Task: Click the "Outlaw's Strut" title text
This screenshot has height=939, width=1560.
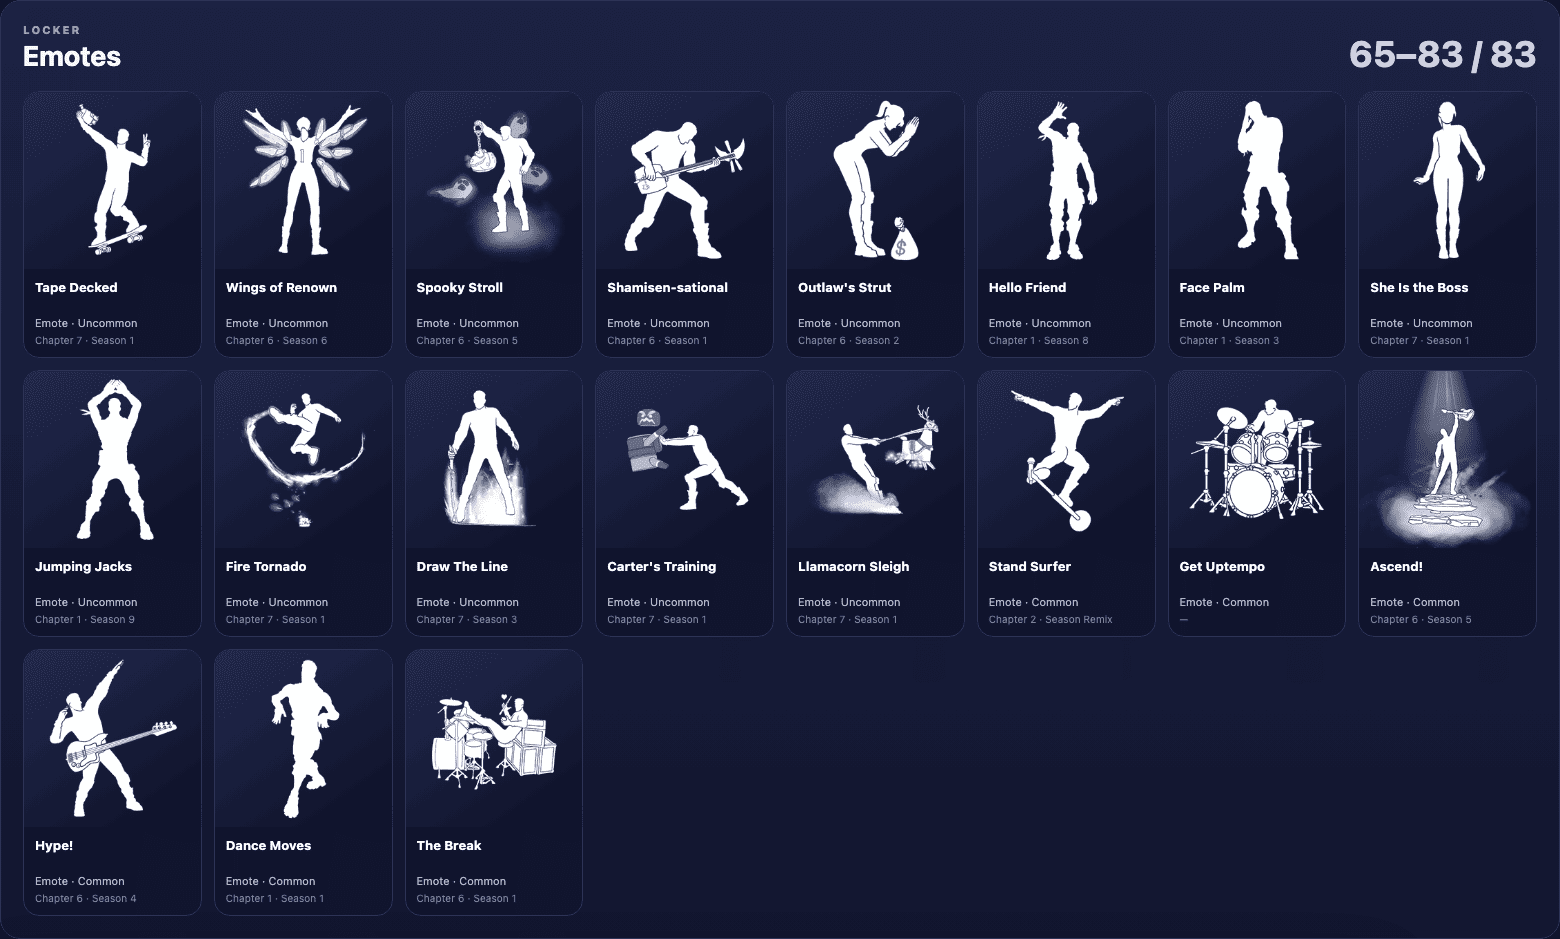Action: point(844,288)
